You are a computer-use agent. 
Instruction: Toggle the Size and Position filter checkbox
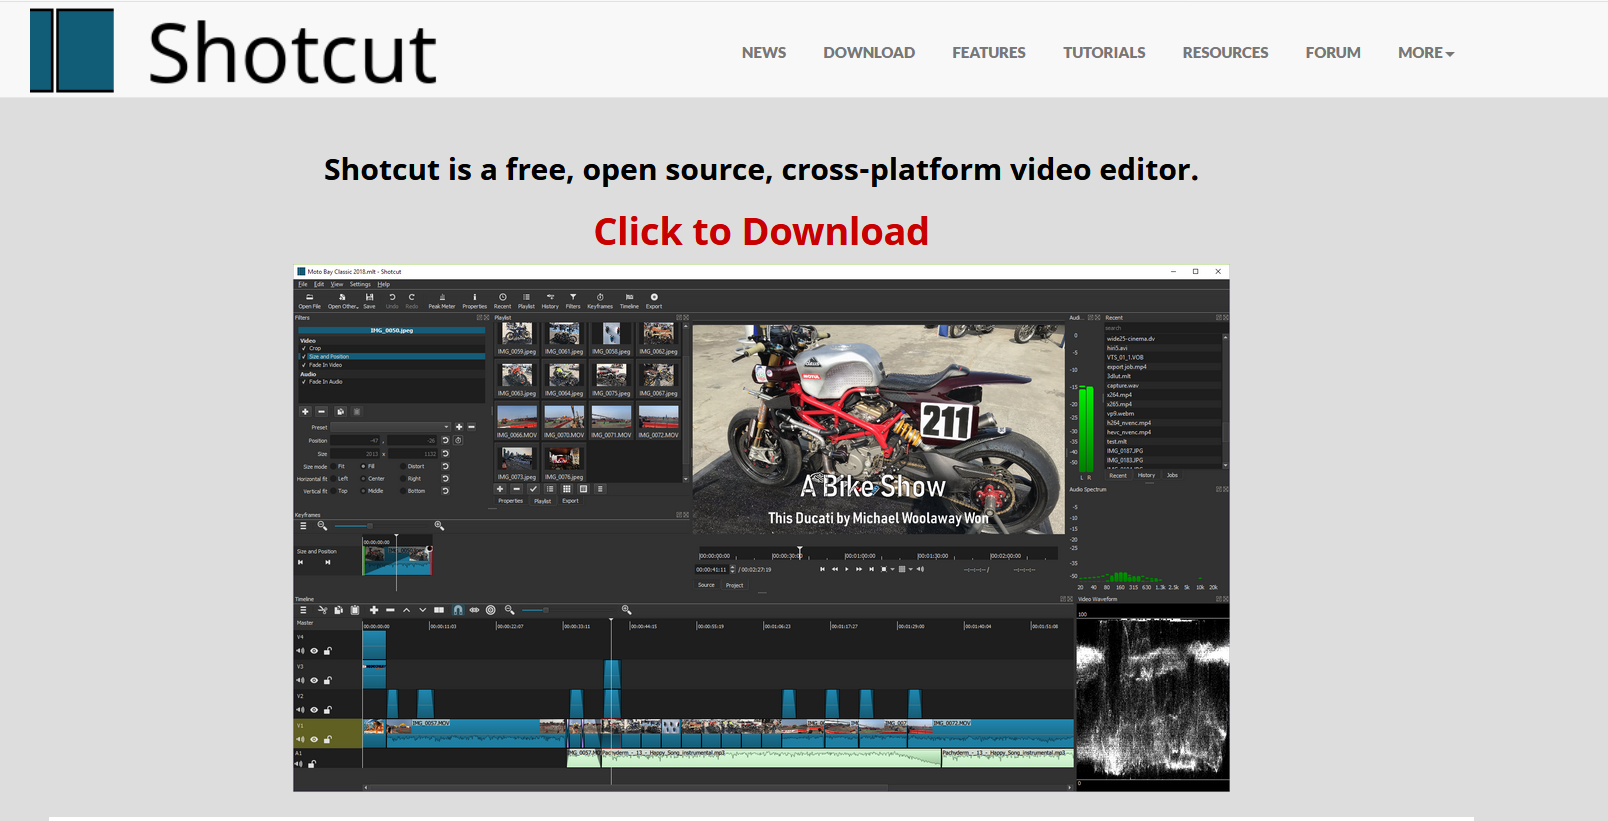[304, 356]
